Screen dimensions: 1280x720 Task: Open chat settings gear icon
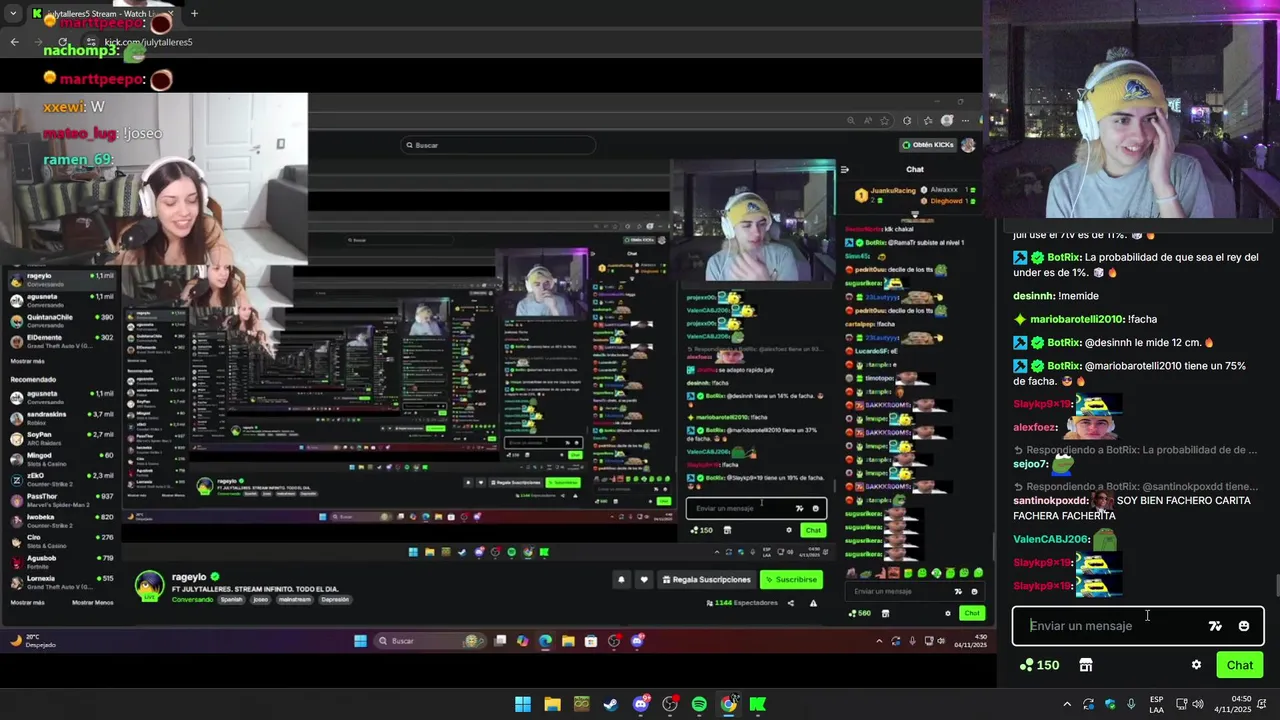click(1196, 665)
